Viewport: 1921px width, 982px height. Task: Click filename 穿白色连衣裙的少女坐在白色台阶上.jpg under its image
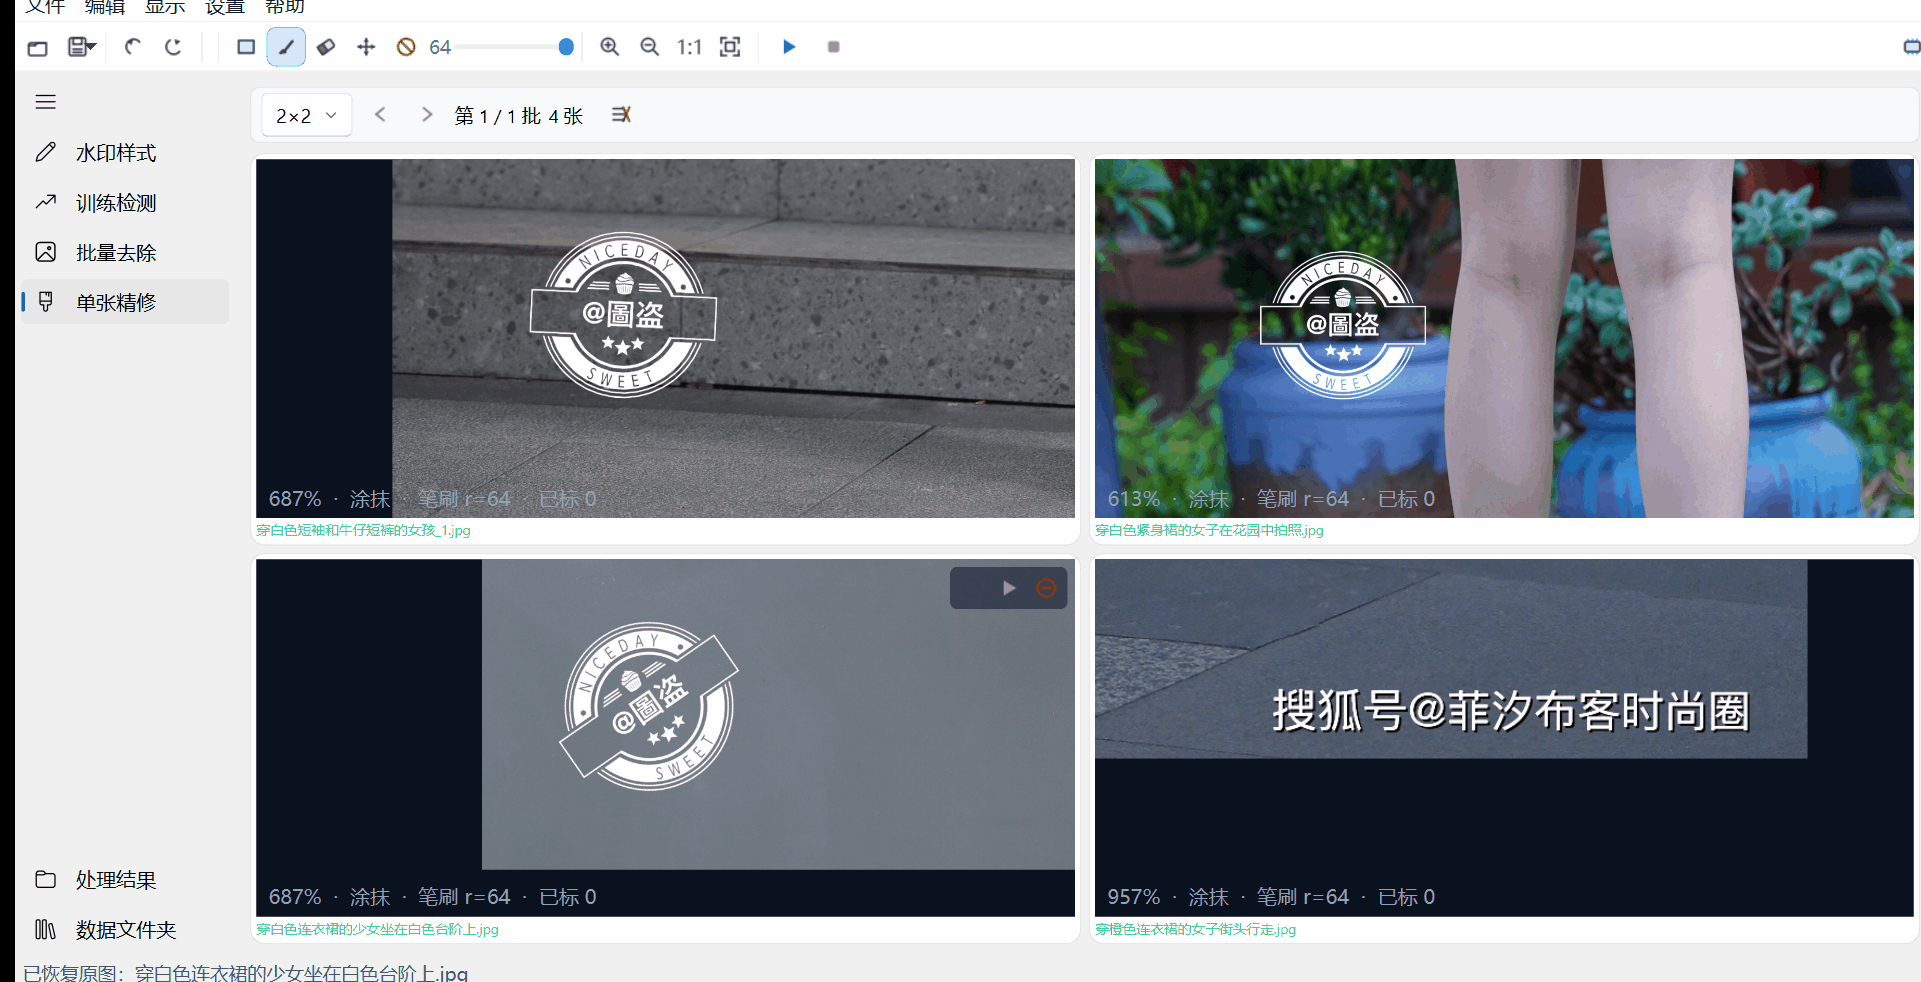(x=377, y=929)
